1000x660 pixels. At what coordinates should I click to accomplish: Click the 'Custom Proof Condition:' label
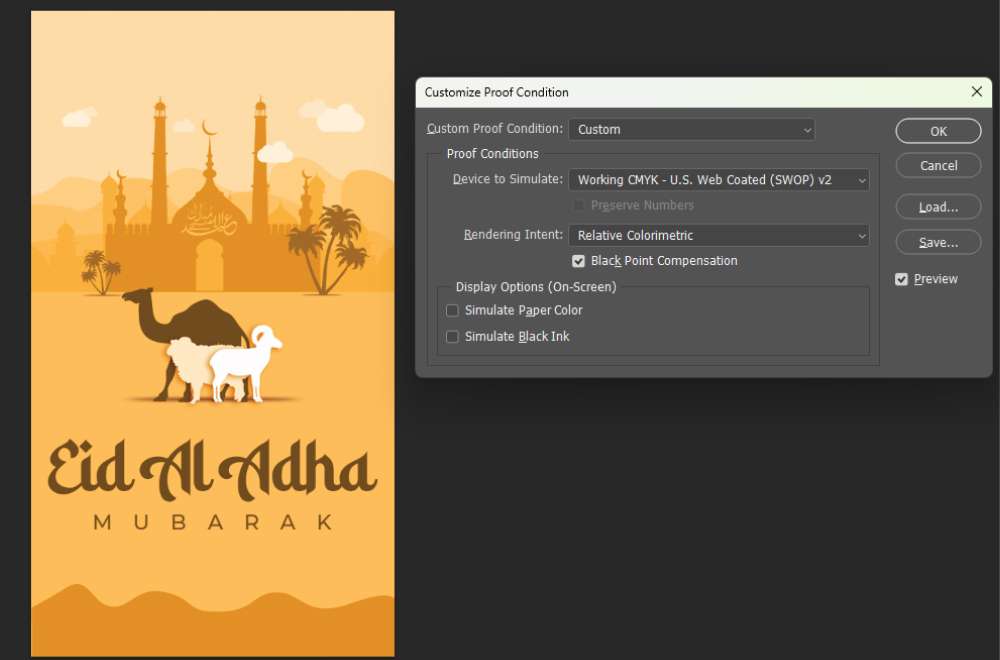click(x=494, y=129)
